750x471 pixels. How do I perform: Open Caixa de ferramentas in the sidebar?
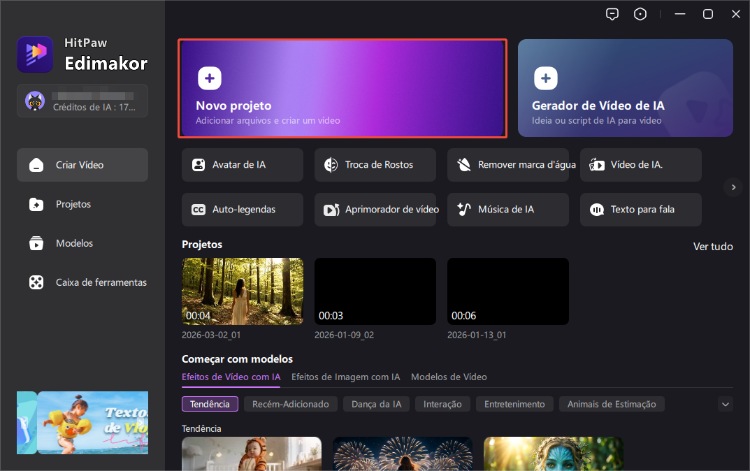(82, 283)
